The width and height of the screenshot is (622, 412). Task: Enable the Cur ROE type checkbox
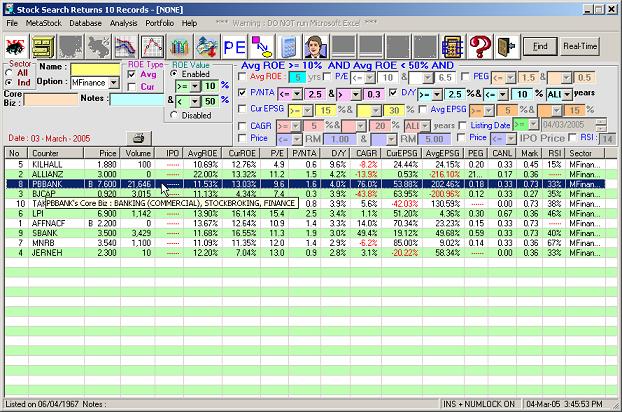[133, 86]
